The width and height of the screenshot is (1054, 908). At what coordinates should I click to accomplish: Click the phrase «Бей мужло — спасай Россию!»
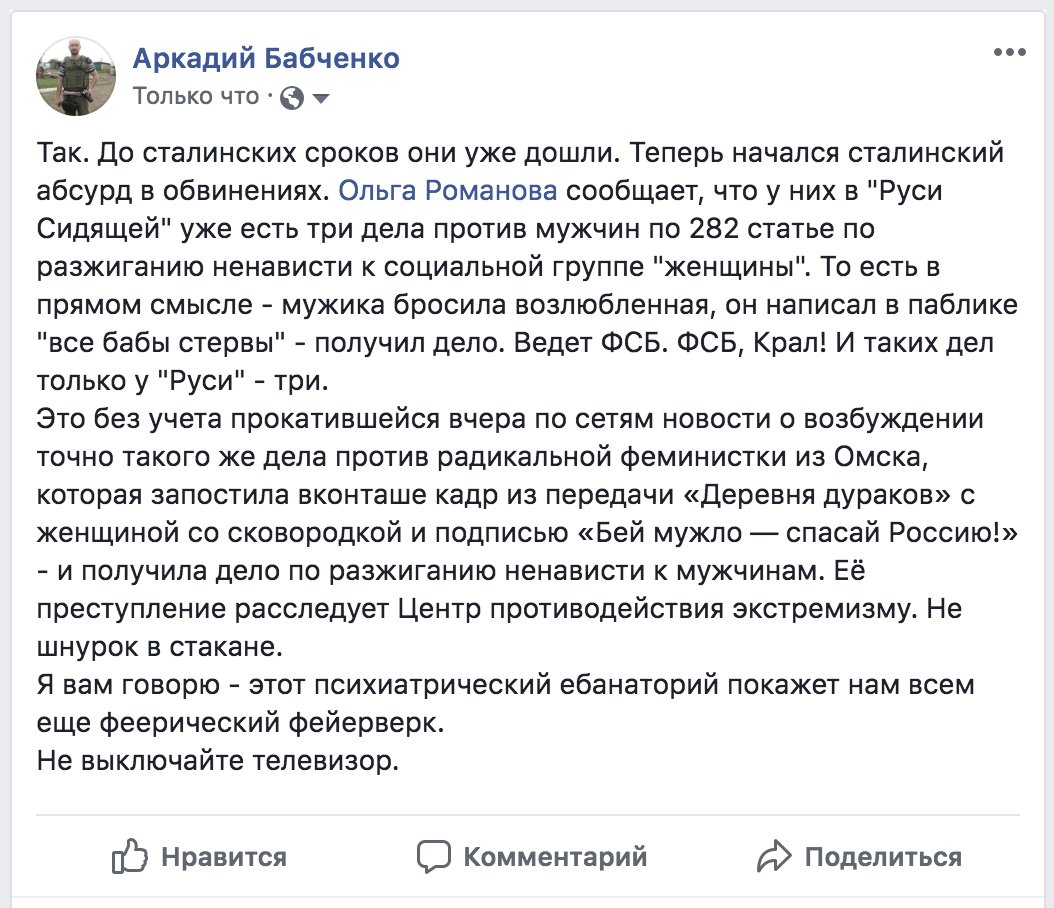(797, 533)
